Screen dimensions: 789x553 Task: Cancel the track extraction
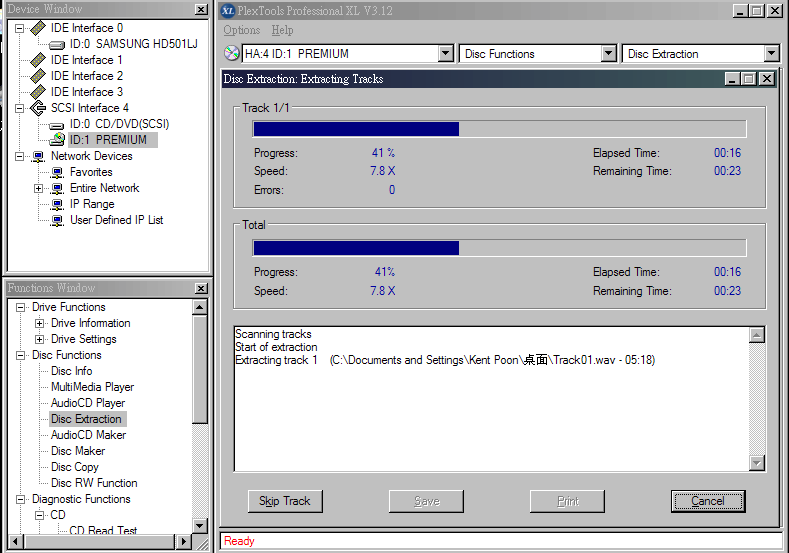point(707,501)
